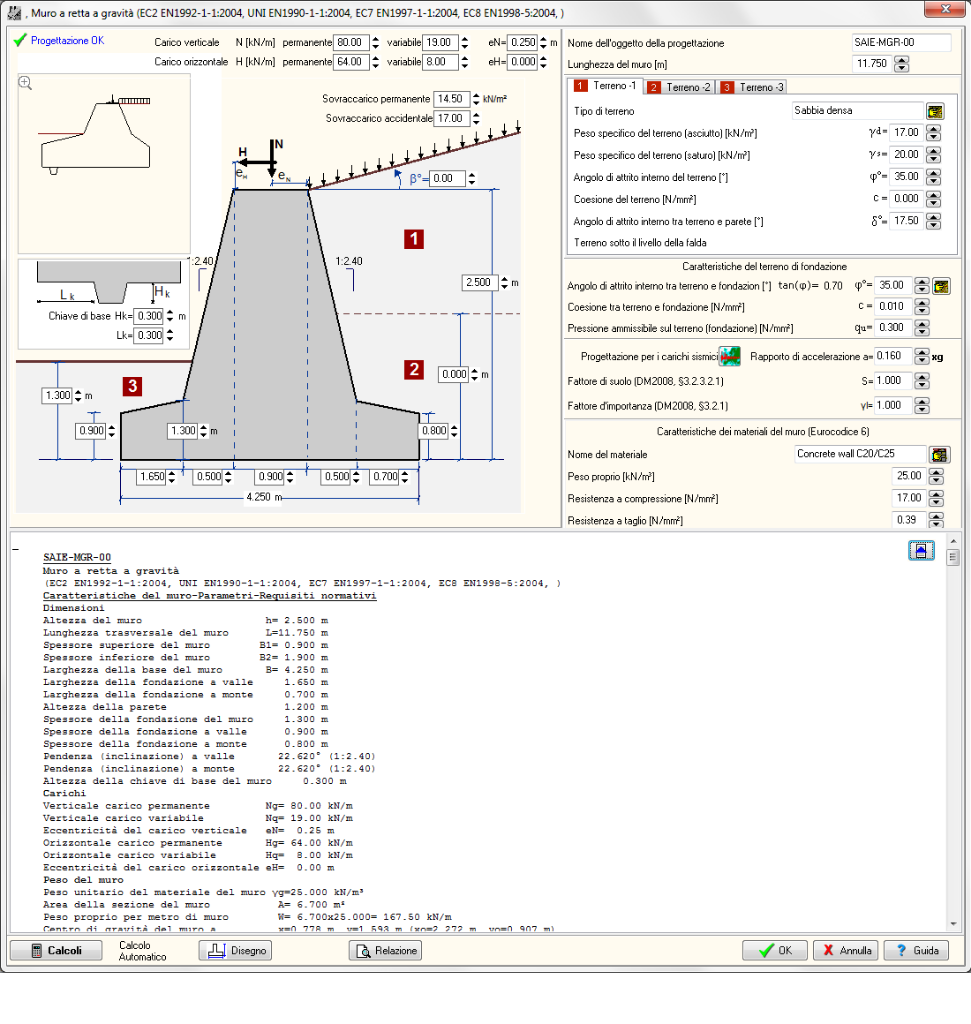Image resolution: width=971 pixels, height=1024 pixels.
Task: Click the Peso proprio field 25.00
Action: click(x=908, y=476)
